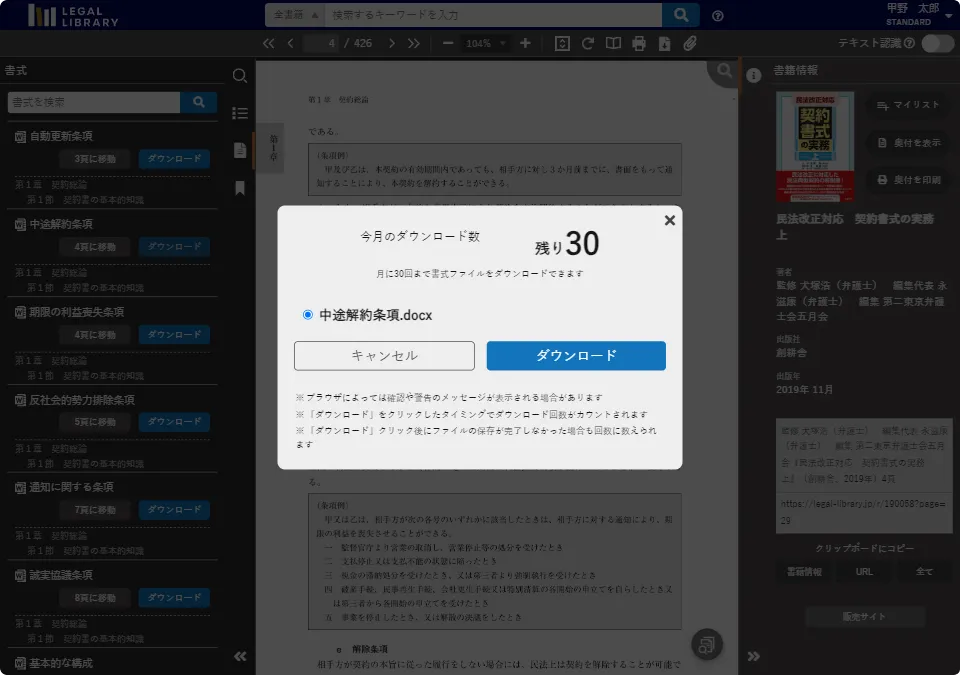Click 8頁に移動 under 誠実協議条項

tap(95, 598)
